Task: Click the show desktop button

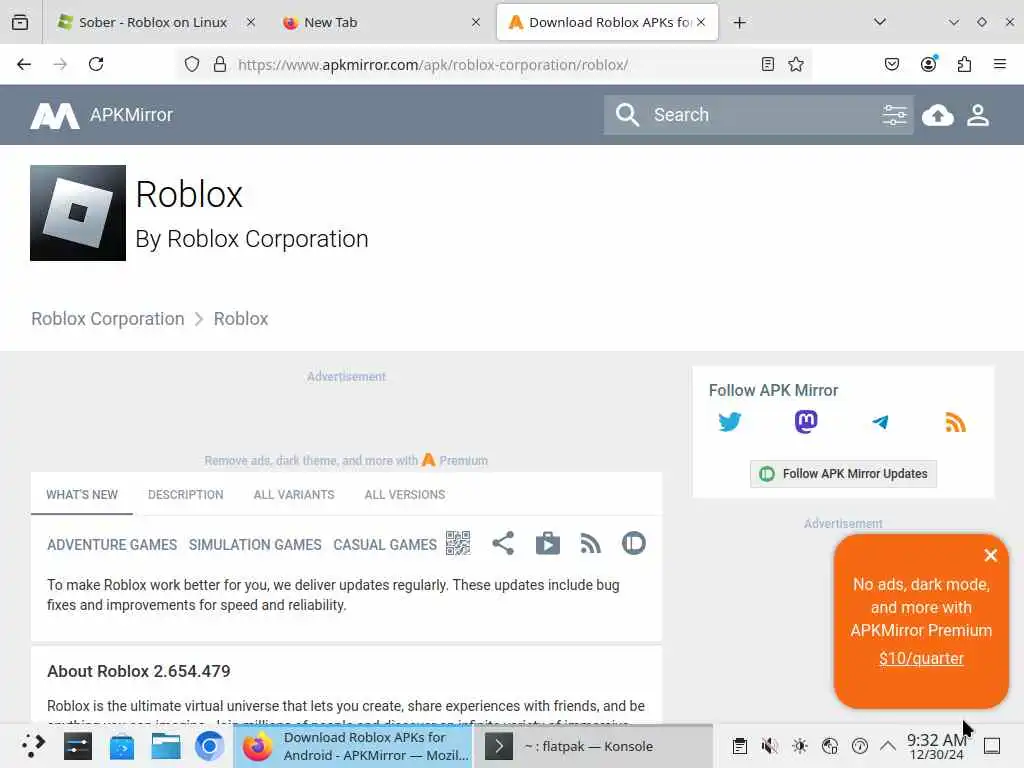Action: (x=992, y=746)
